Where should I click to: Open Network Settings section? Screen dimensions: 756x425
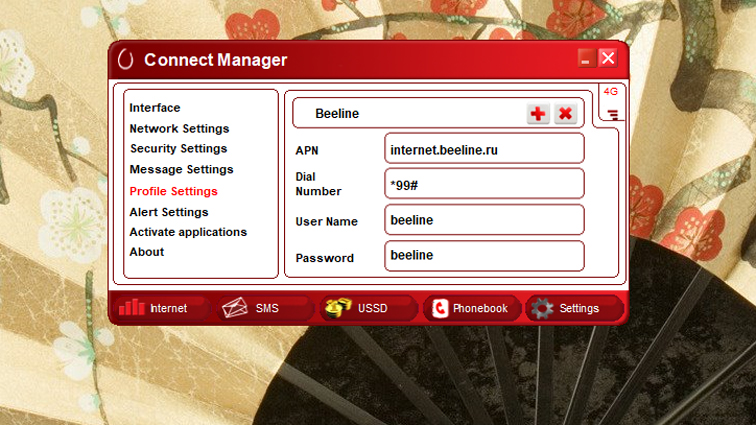(179, 129)
